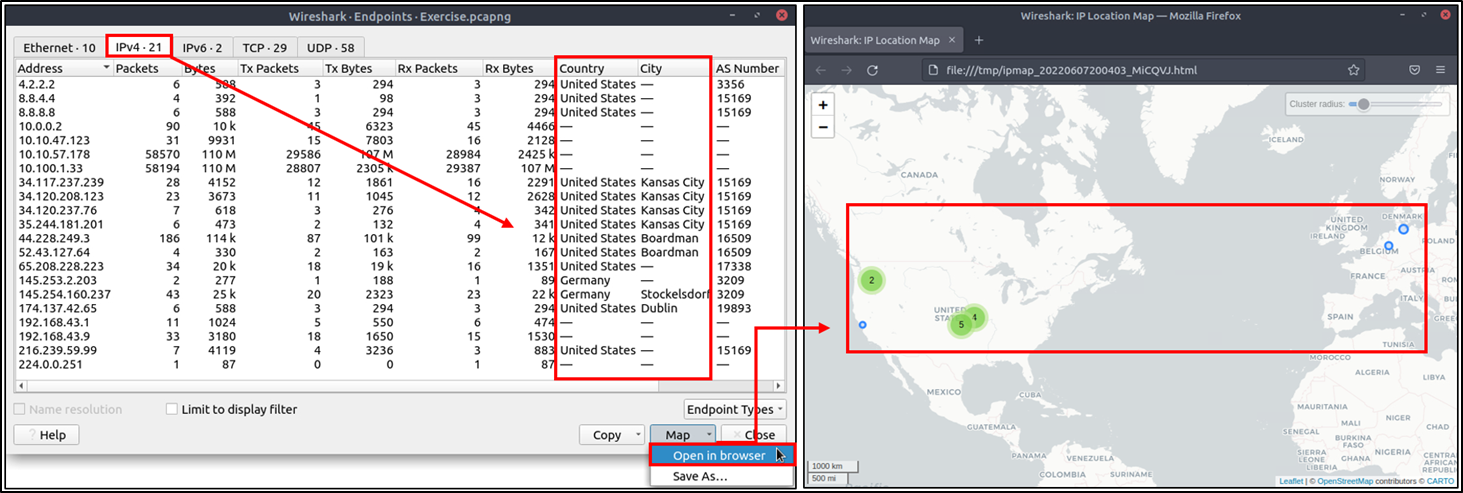Screen dimensions: 1463x493
Task: Sort by the Address column header
Action: (x=60, y=68)
